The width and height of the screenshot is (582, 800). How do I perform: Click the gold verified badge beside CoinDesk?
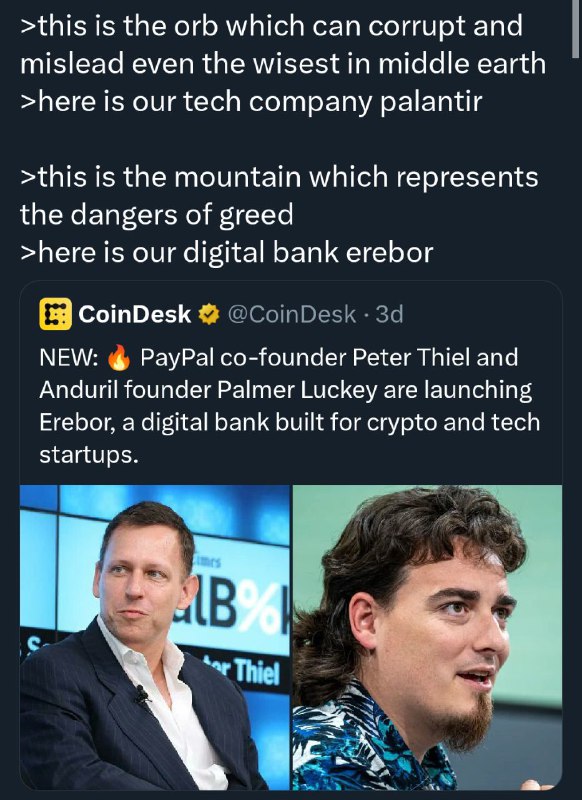pyautogui.click(x=209, y=315)
